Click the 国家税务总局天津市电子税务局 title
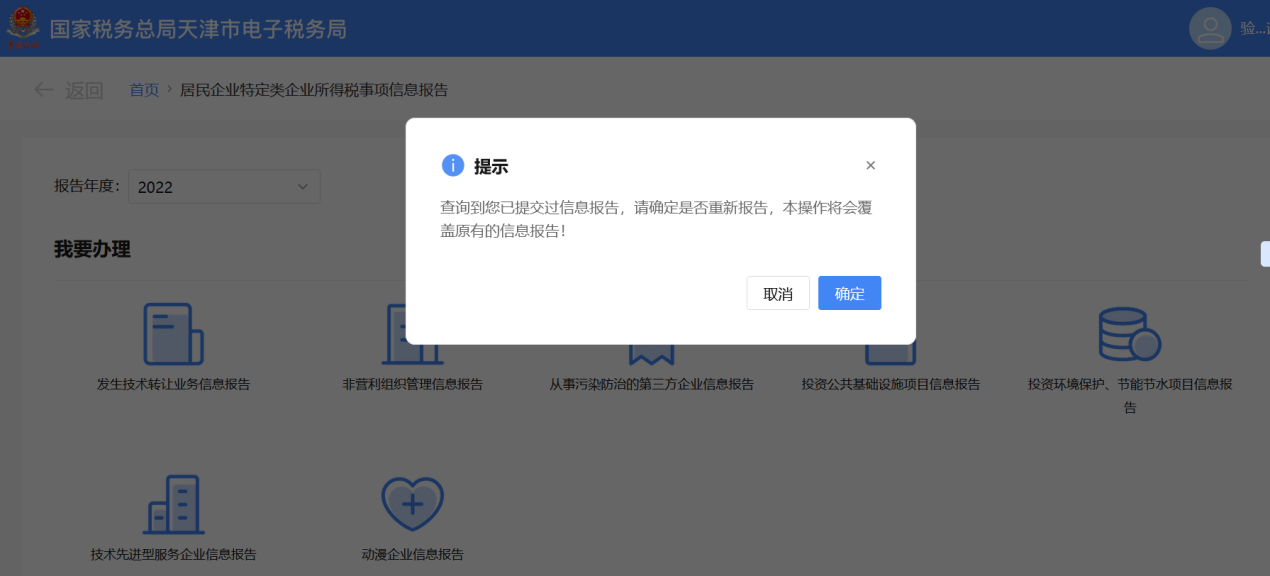This screenshot has height=576, width=1270. [x=198, y=29]
